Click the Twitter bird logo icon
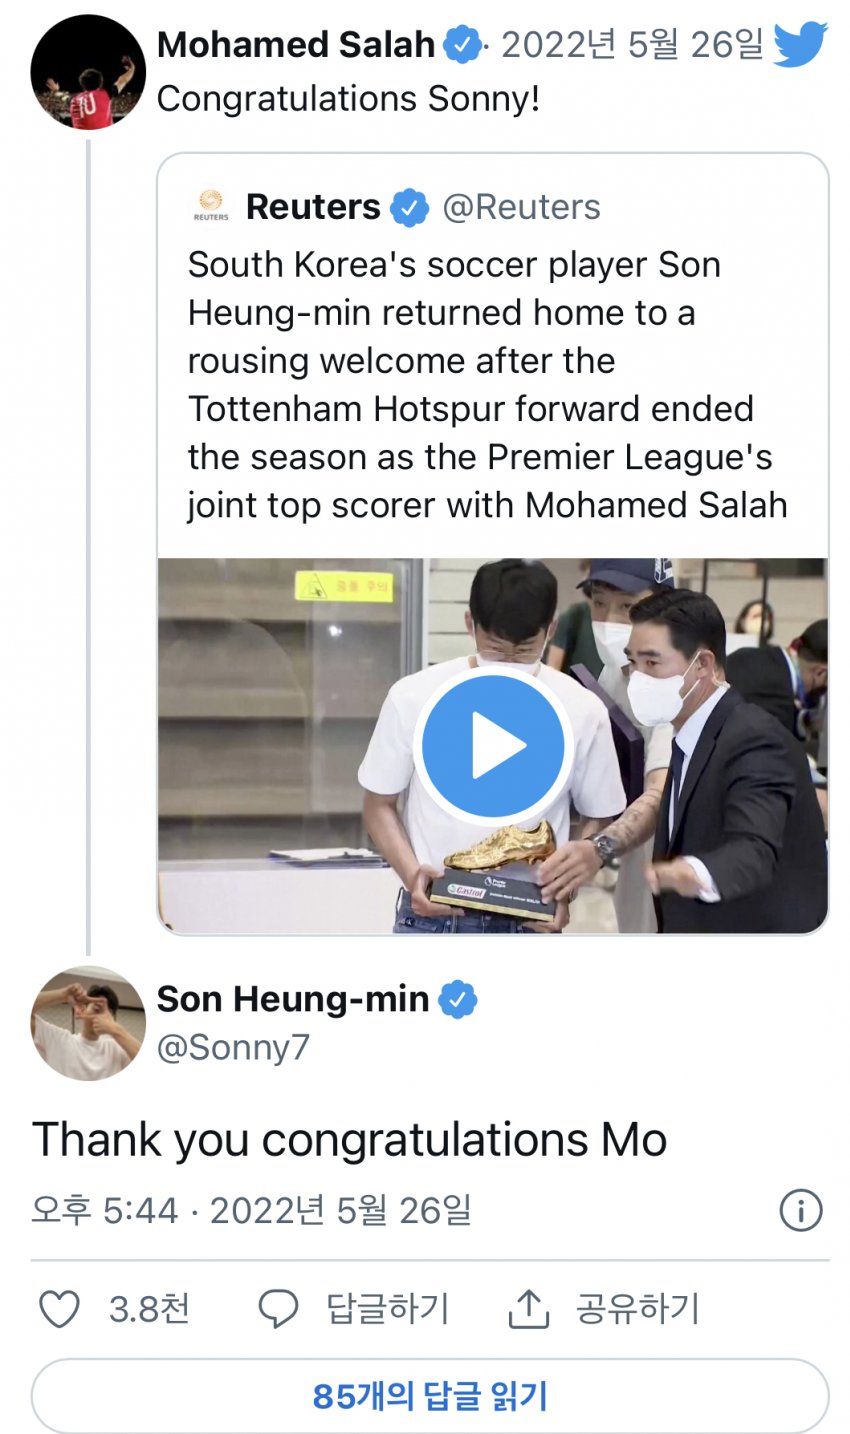 pos(800,45)
